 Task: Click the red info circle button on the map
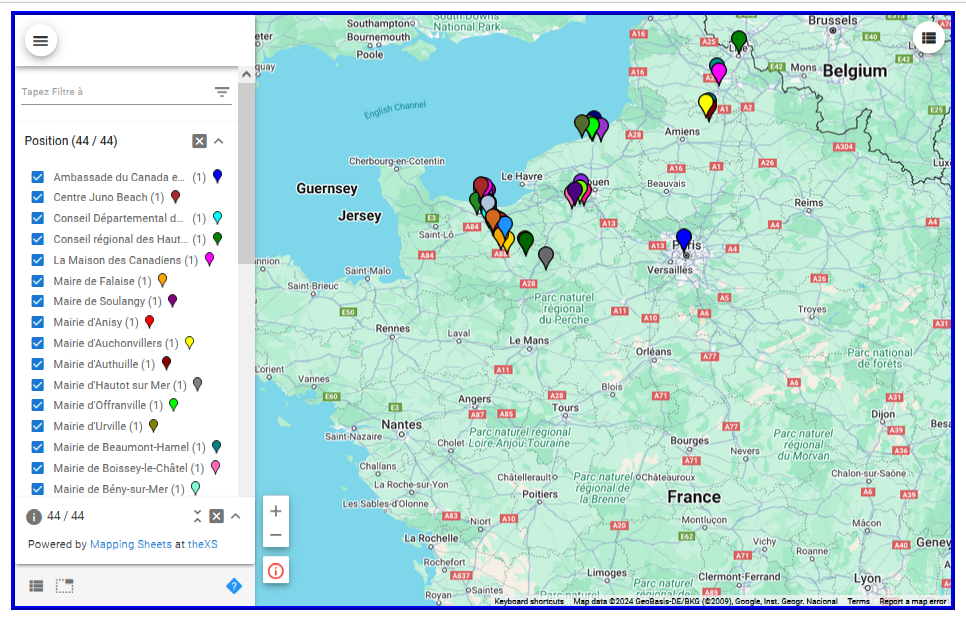pyautogui.click(x=276, y=571)
